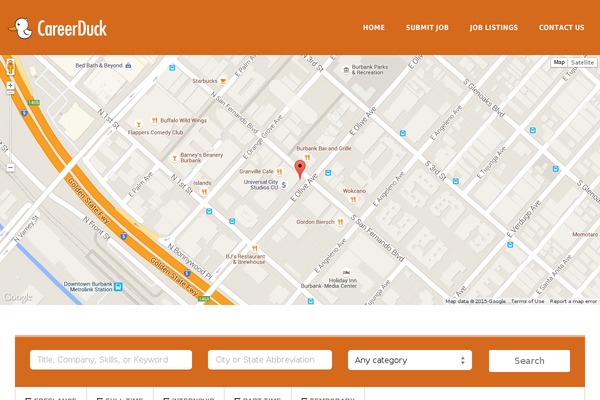Click Report a map error link
The height and width of the screenshot is (400, 600).
point(573,301)
